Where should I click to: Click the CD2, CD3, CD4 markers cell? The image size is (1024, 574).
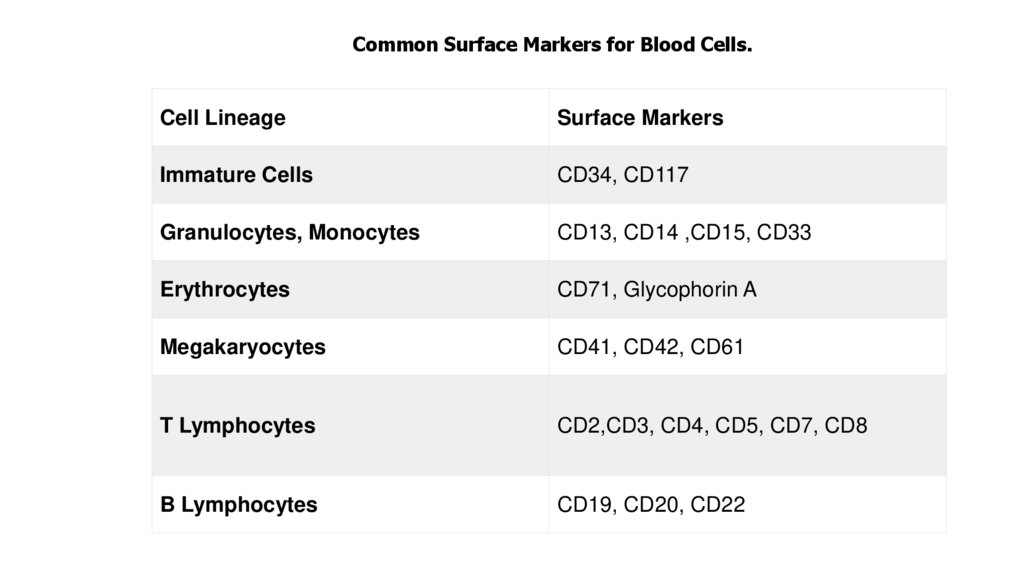click(x=712, y=426)
